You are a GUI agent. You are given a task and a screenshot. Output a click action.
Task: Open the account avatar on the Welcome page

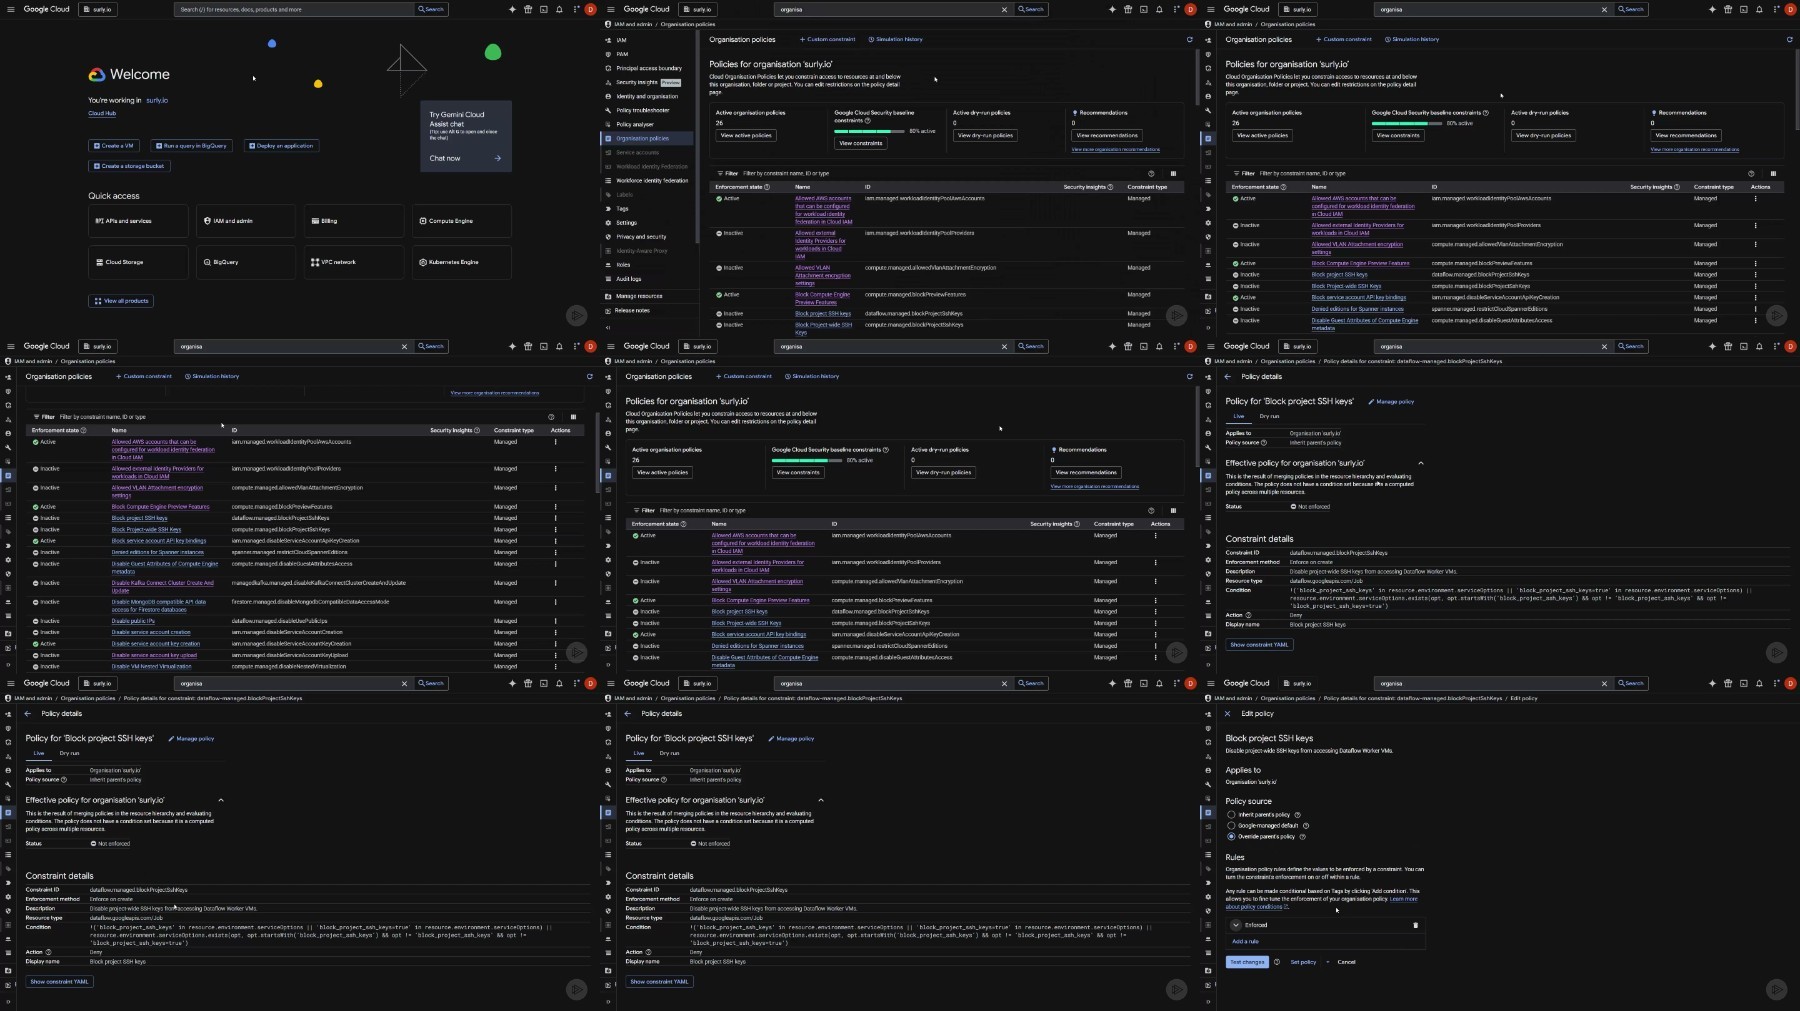[591, 9]
